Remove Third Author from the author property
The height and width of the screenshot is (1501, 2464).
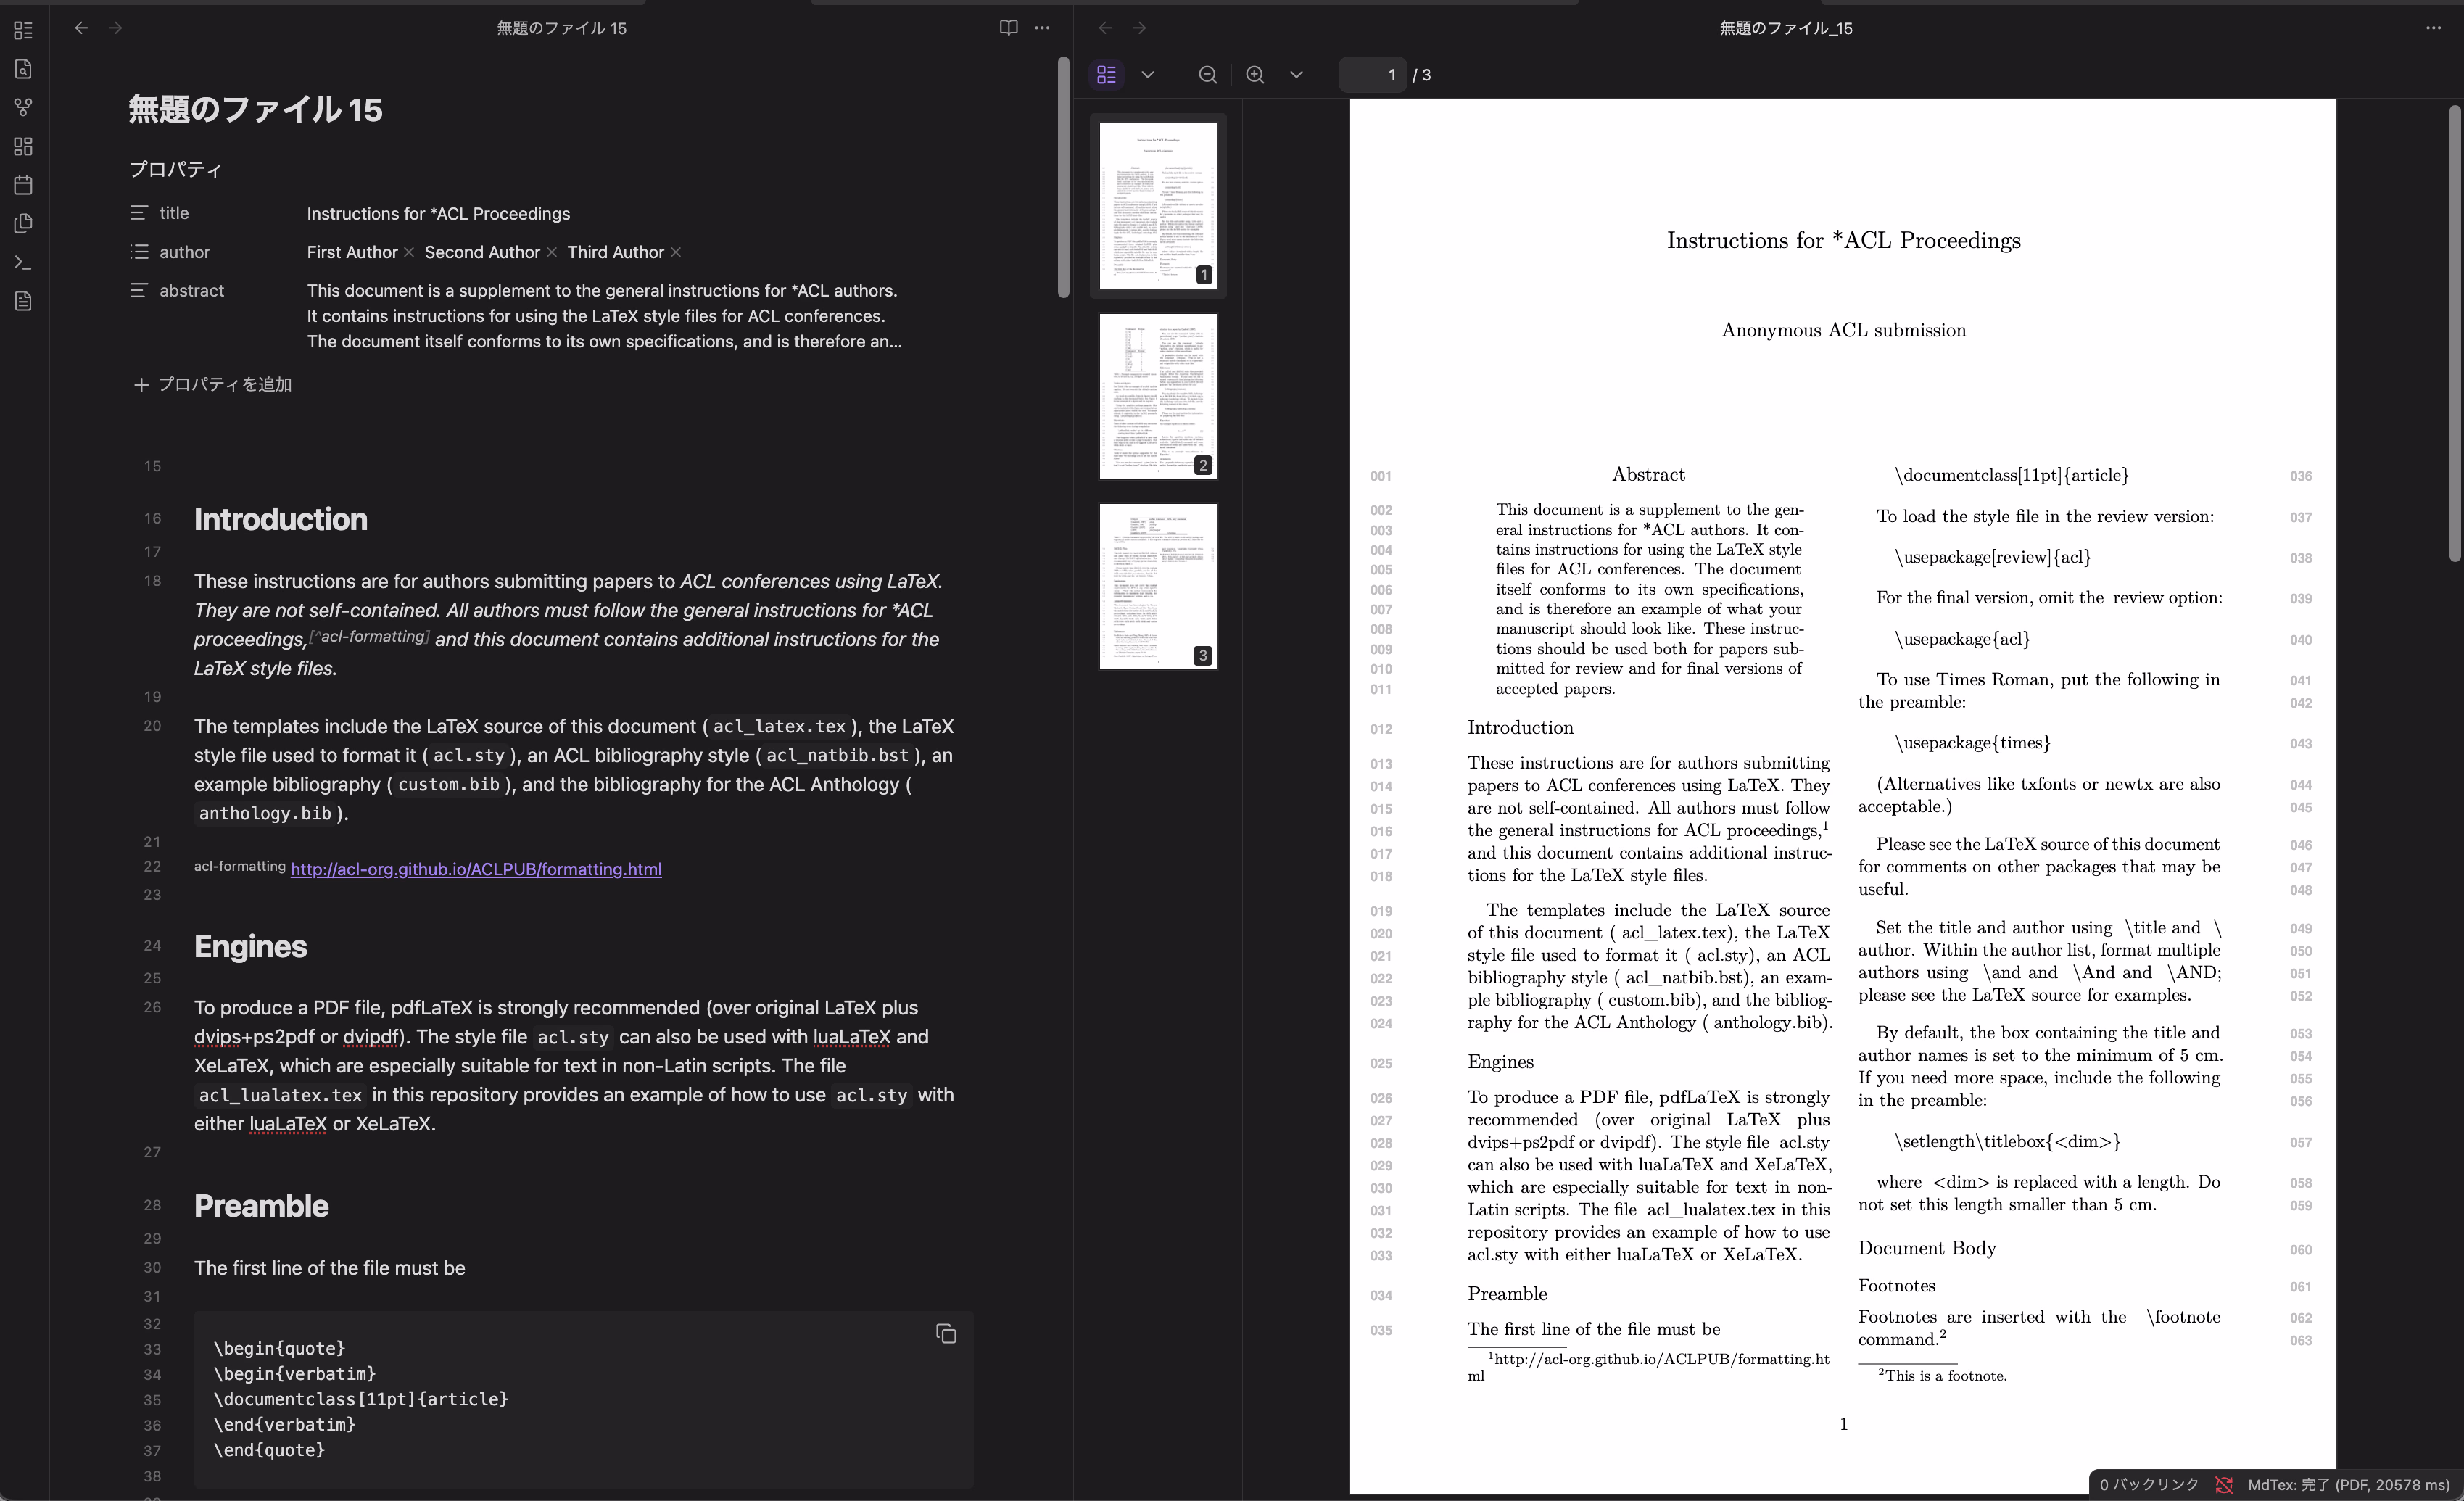[x=676, y=252]
